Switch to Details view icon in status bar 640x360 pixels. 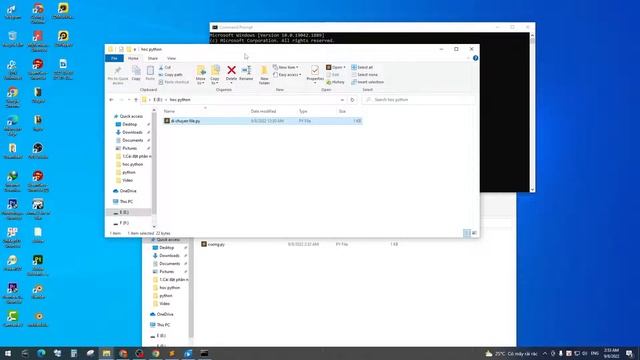coord(467,233)
